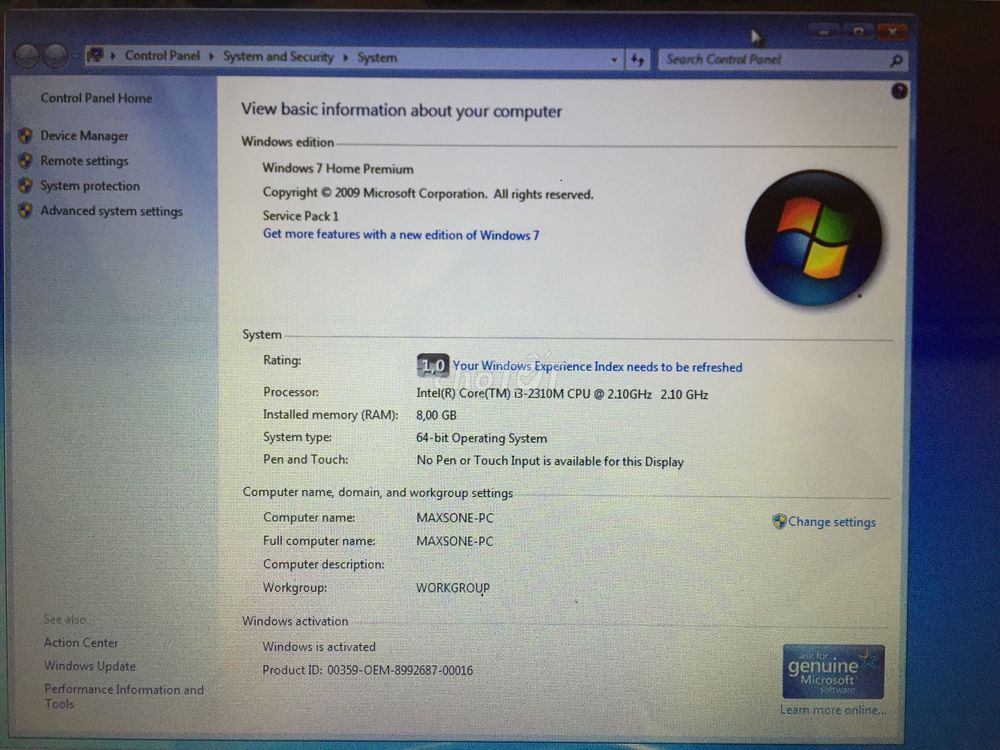Screen dimensions: 1000x750
Task: Click the Windows logo orb image
Action: (814, 238)
